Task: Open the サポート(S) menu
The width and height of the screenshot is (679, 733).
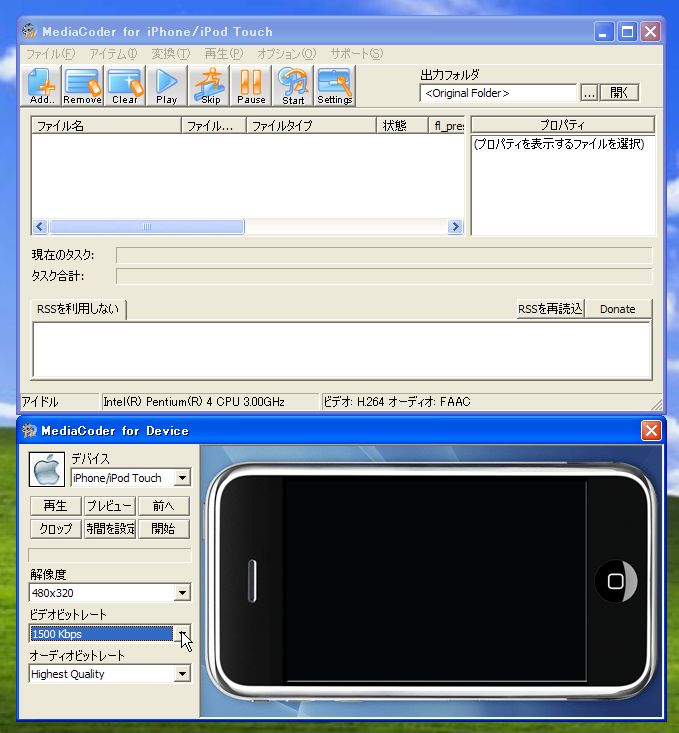Action: point(357,54)
